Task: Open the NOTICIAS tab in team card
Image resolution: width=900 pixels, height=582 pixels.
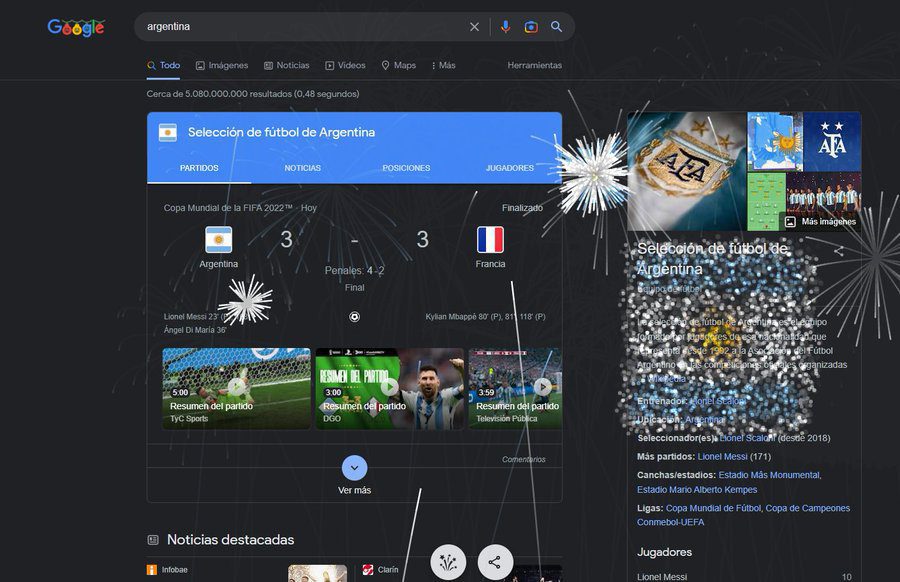Action: pyautogui.click(x=302, y=168)
